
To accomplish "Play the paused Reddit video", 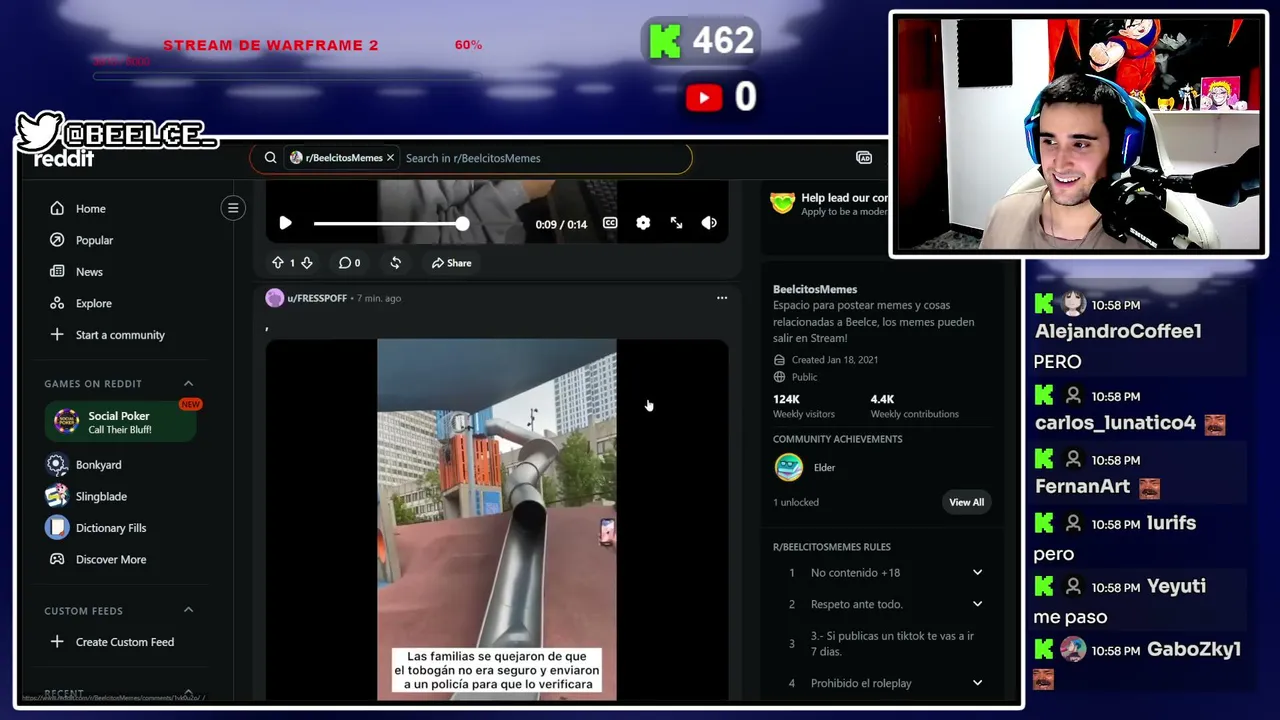I will tap(285, 223).
